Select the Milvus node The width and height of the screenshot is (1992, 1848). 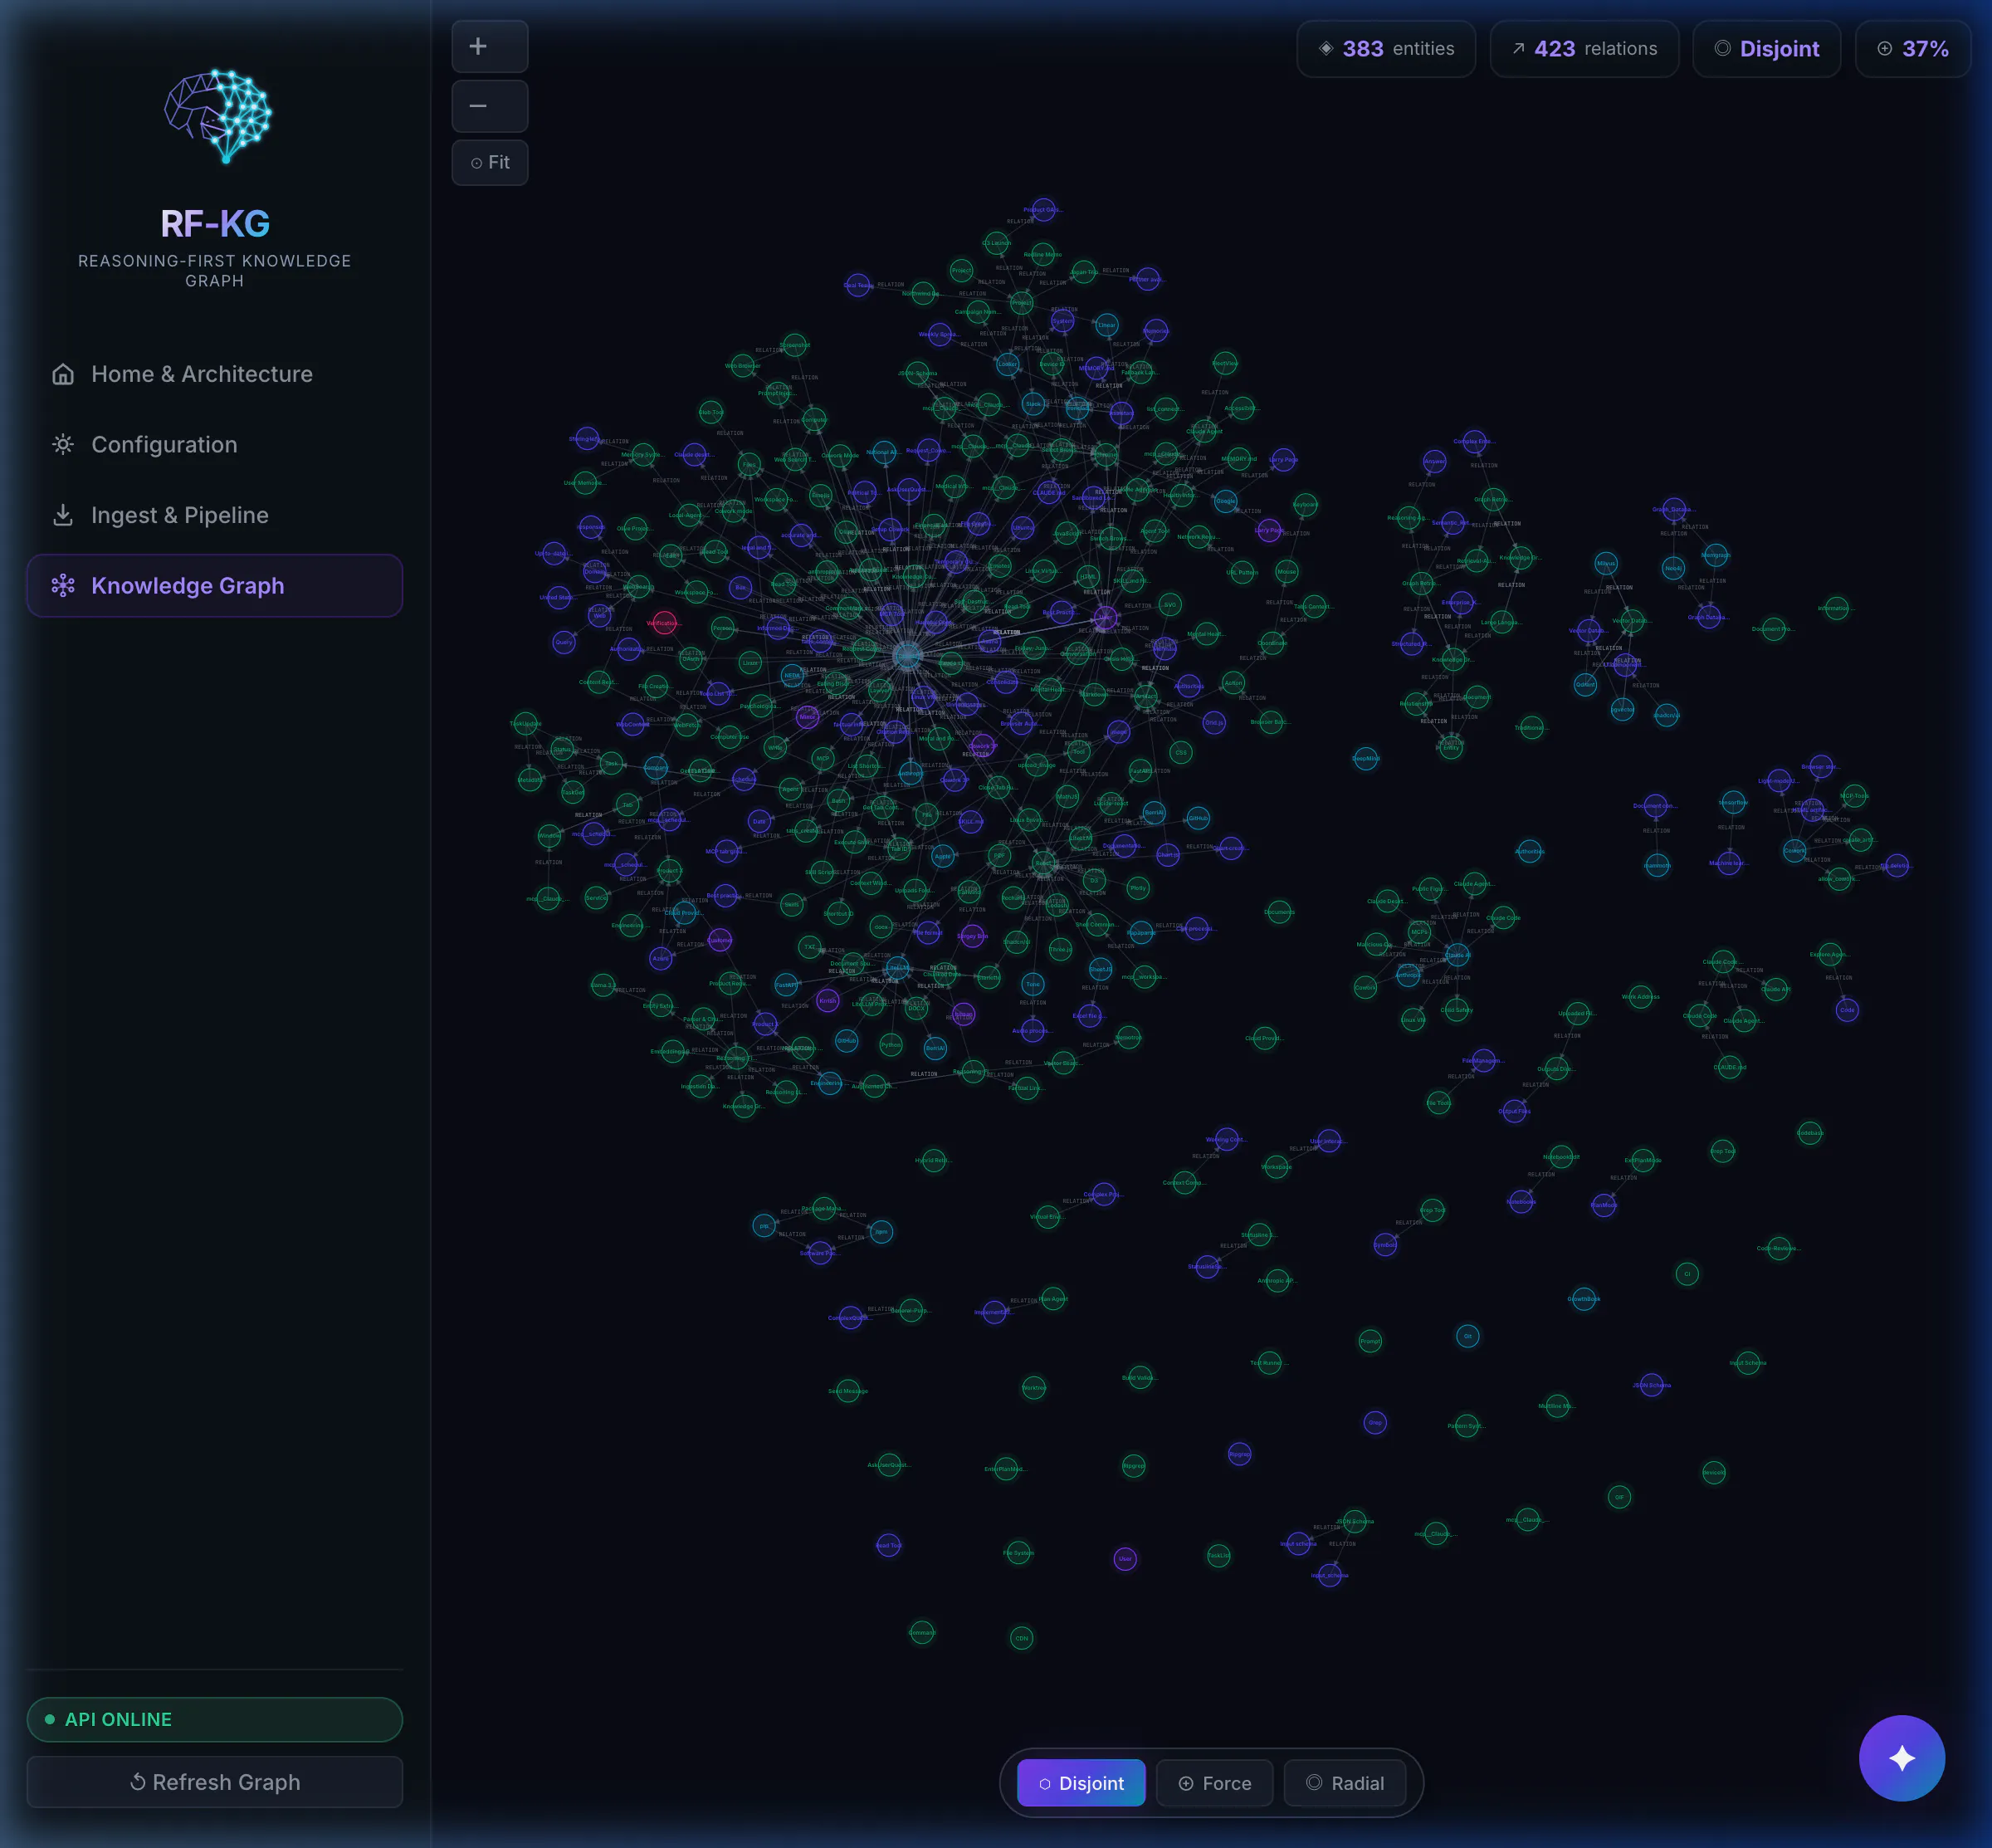(1606, 564)
